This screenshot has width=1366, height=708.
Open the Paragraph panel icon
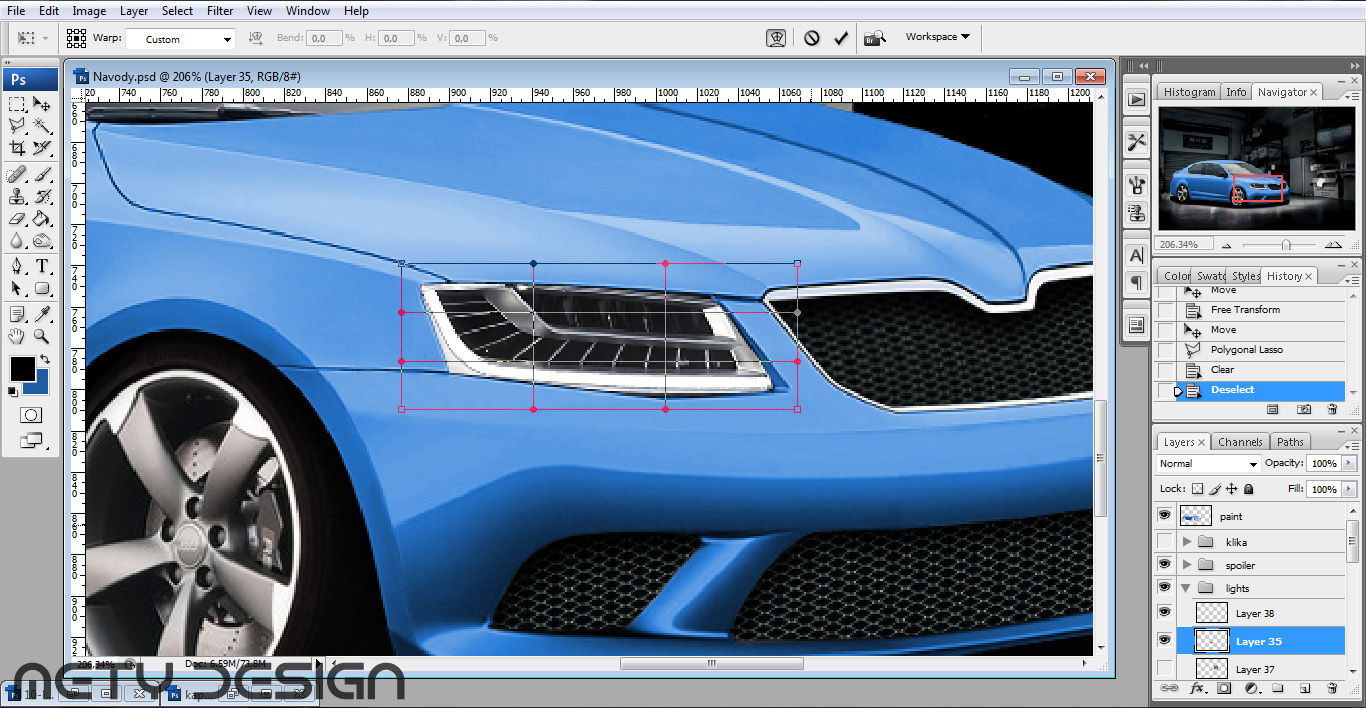(1136, 283)
